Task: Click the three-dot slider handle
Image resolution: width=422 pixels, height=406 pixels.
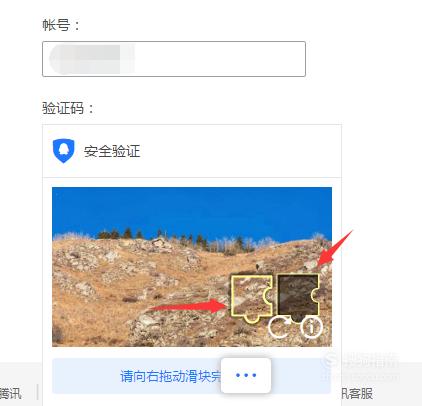Action: (246, 375)
